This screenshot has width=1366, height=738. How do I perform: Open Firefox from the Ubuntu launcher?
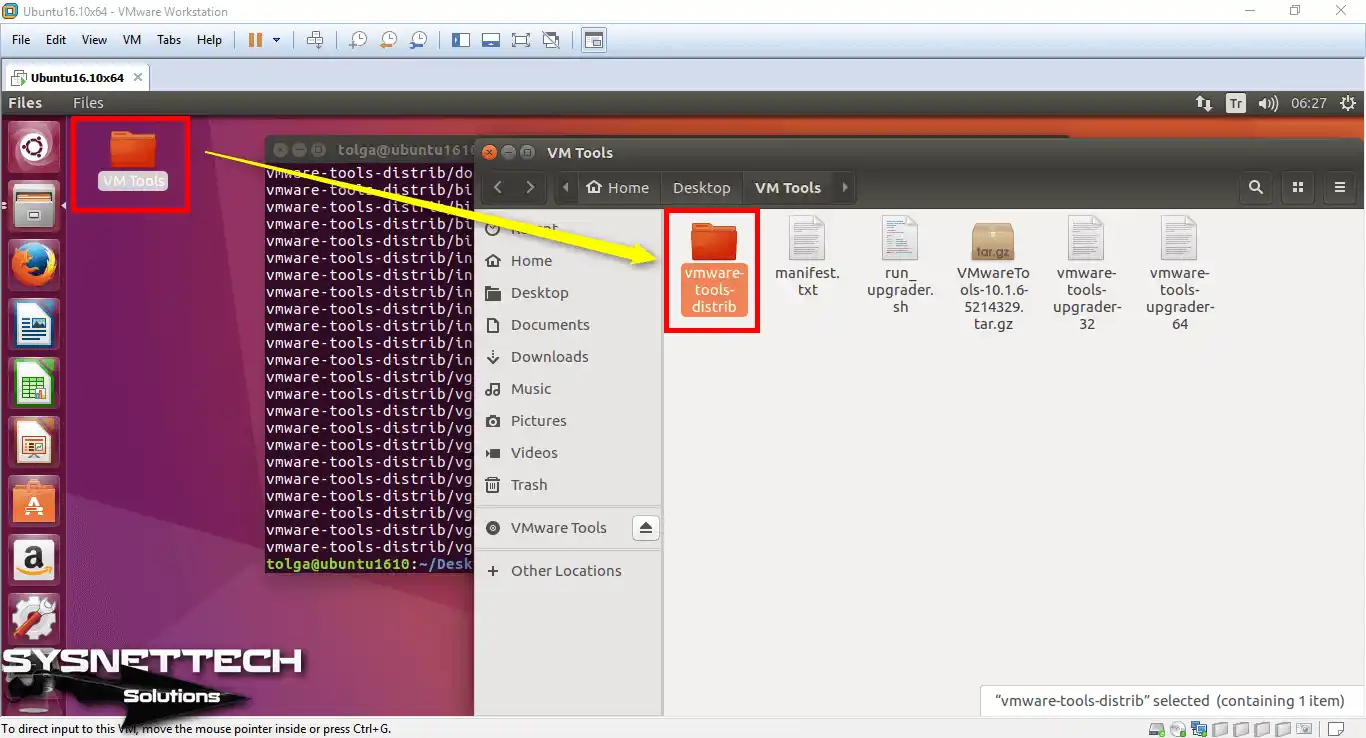[x=33, y=264]
